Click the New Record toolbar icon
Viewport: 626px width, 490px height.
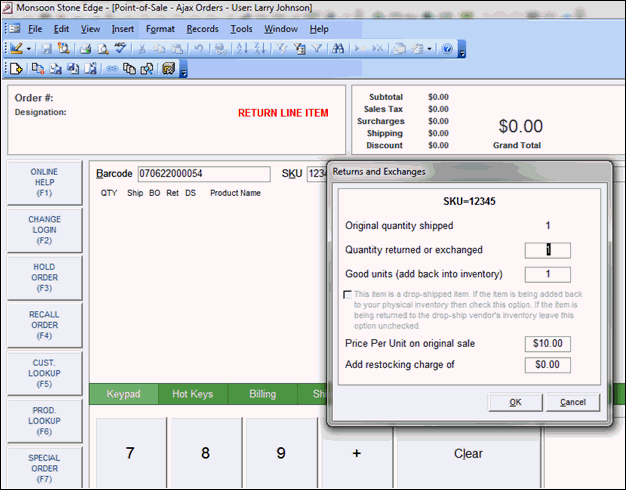(360, 49)
